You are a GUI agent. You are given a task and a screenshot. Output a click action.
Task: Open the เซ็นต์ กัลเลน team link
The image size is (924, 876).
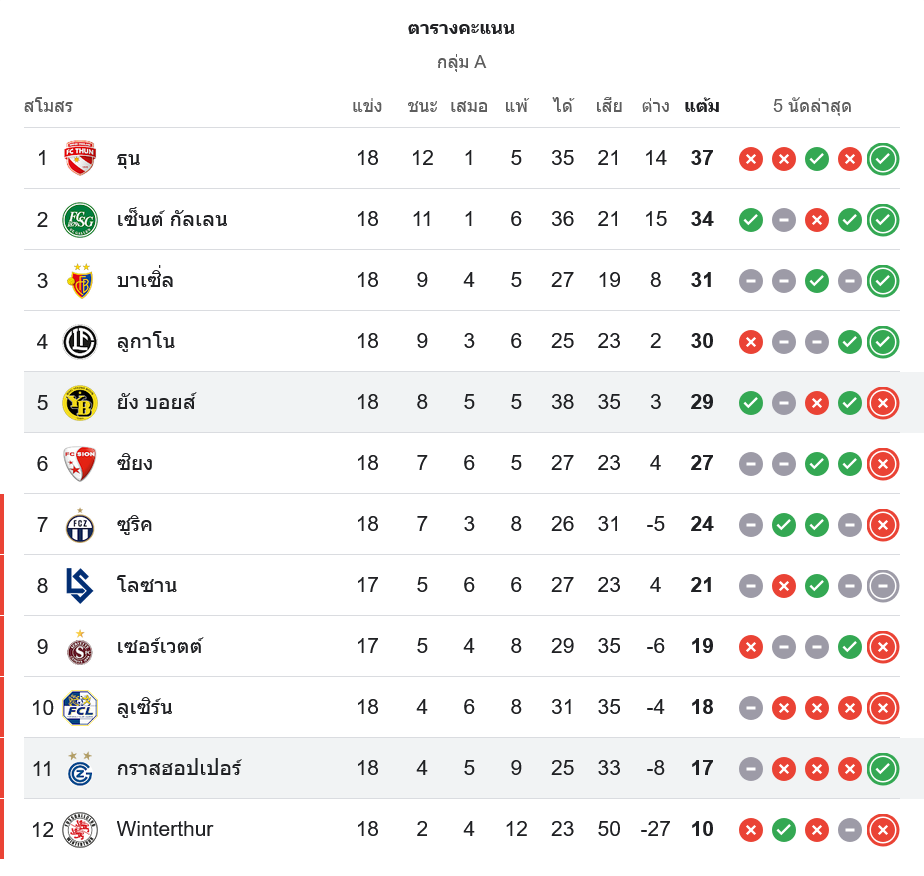[171, 219]
